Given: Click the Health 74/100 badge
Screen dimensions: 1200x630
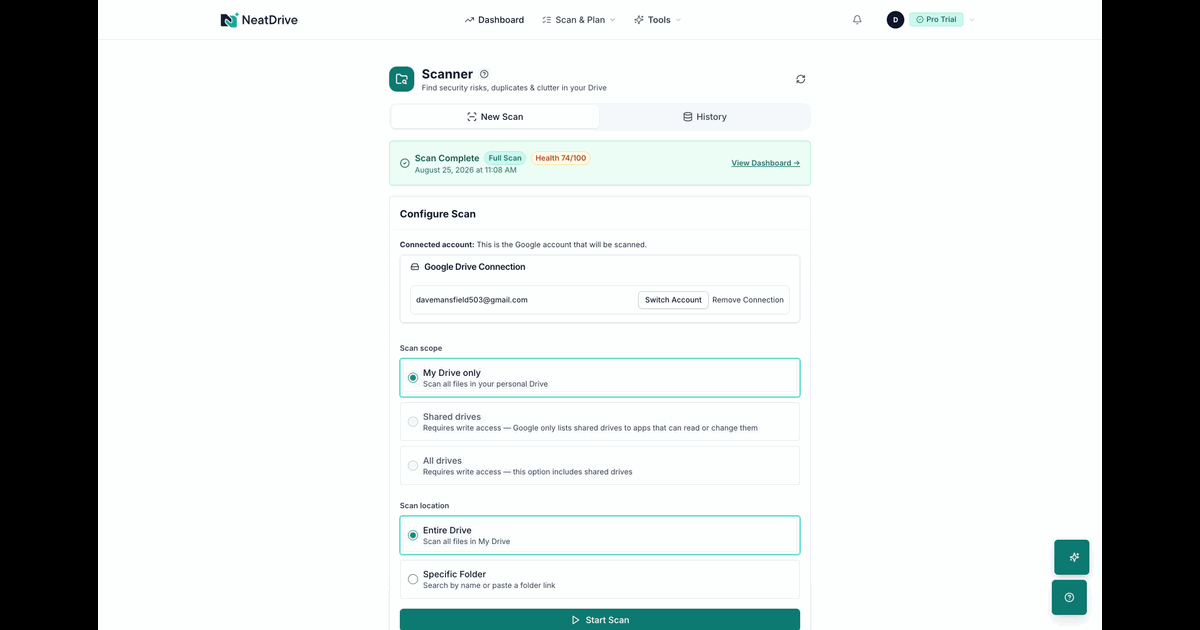Looking at the screenshot, I should pos(560,158).
